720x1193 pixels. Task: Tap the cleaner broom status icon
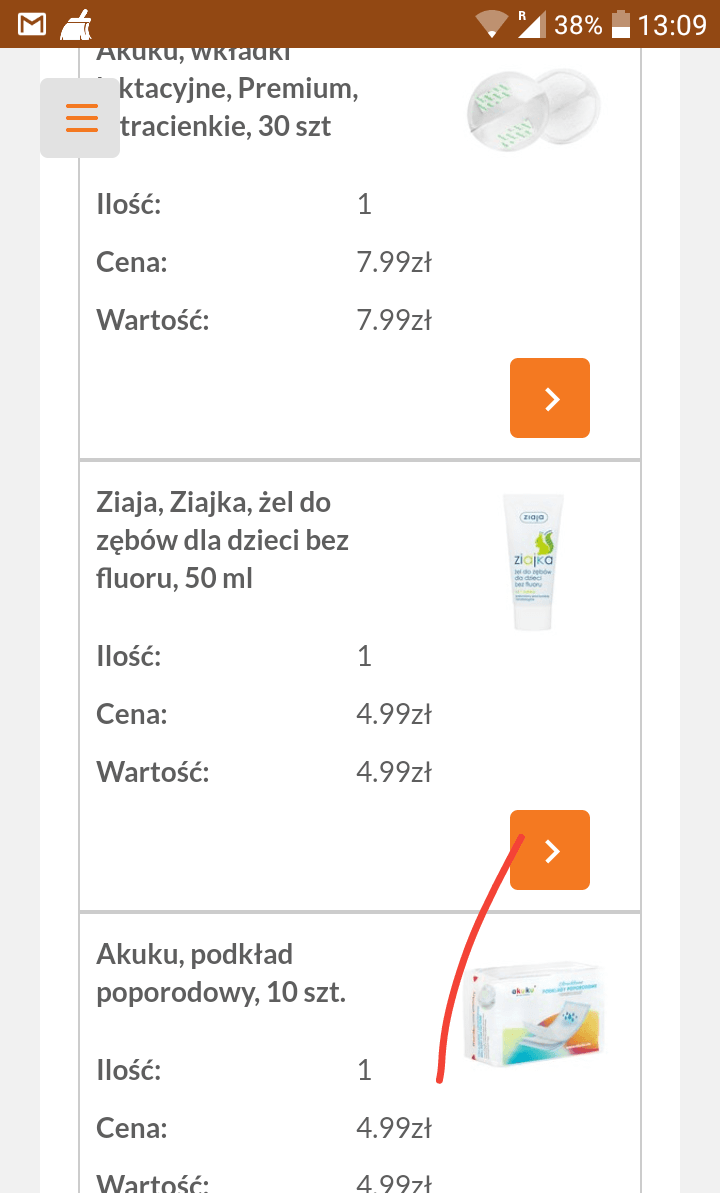(75, 24)
